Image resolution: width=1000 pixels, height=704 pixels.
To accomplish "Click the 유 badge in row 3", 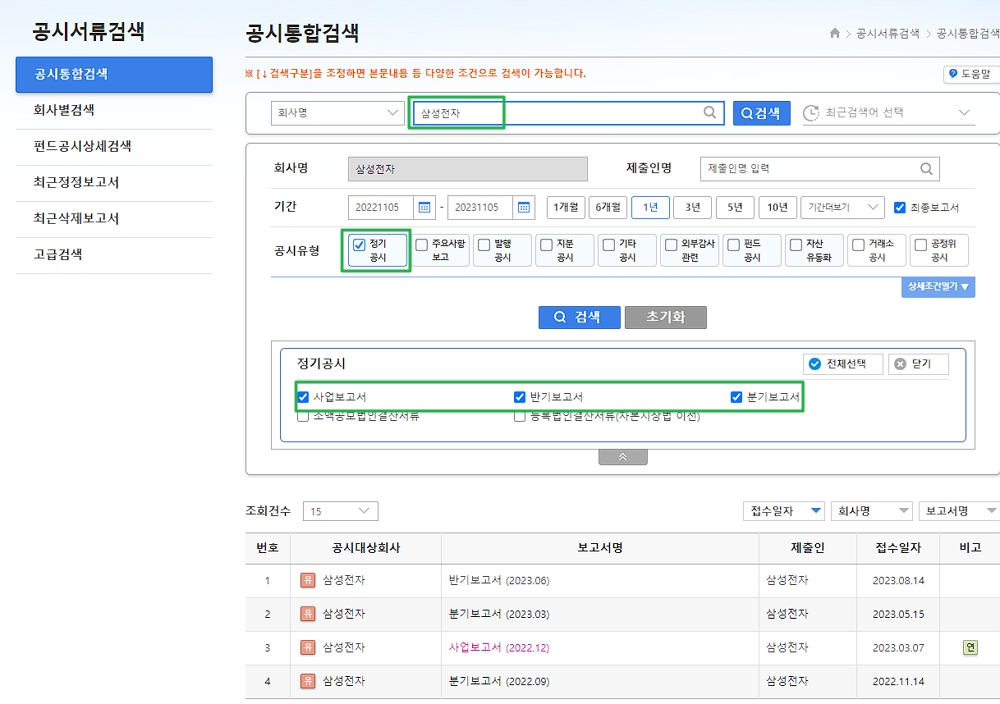I will coord(307,647).
